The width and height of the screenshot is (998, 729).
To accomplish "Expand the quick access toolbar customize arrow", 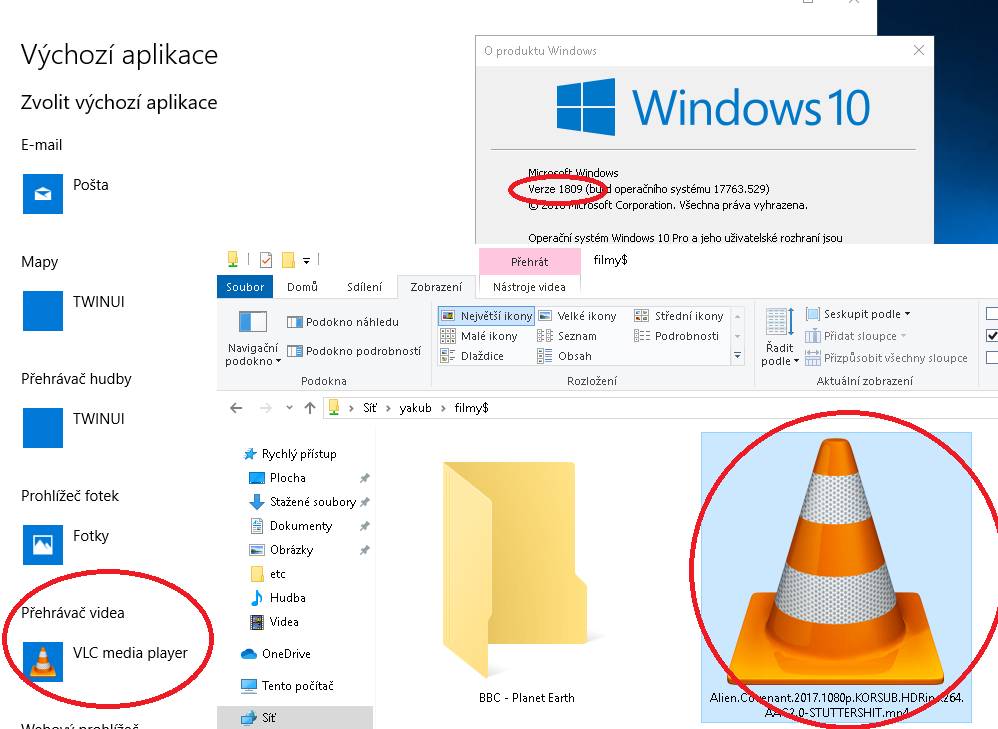I will click(x=306, y=260).
